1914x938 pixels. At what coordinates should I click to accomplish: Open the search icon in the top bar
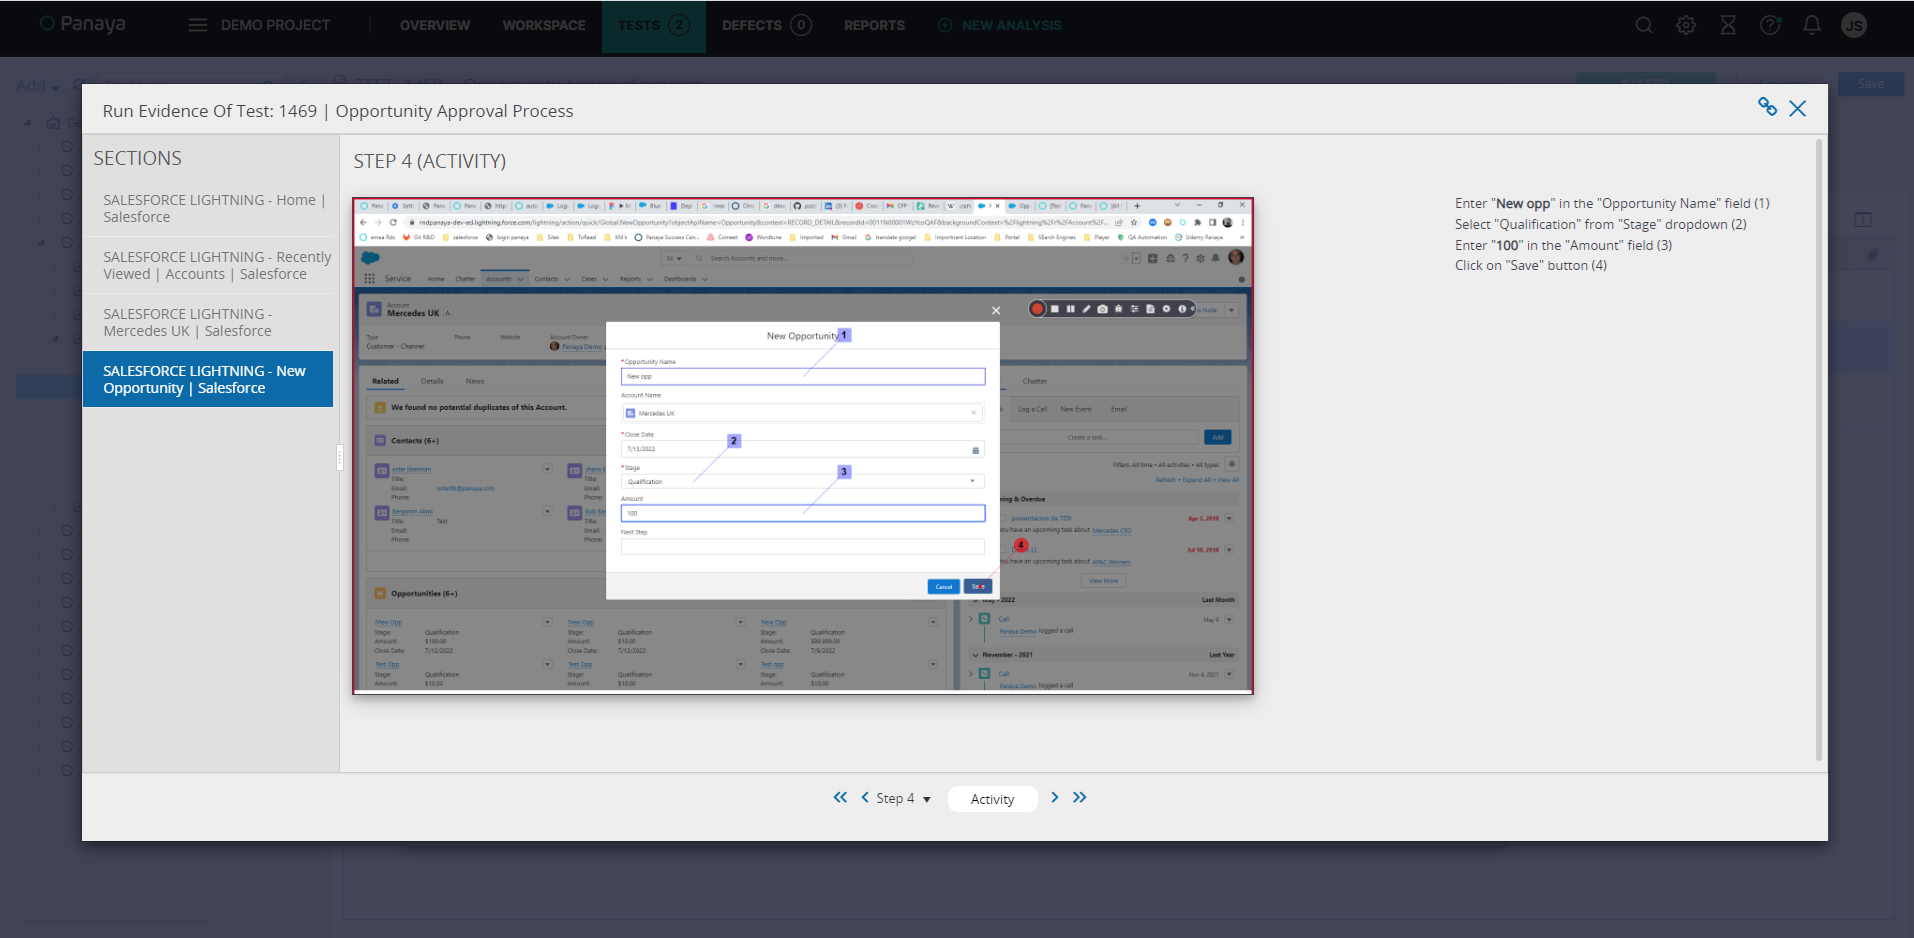click(x=1644, y=25)
